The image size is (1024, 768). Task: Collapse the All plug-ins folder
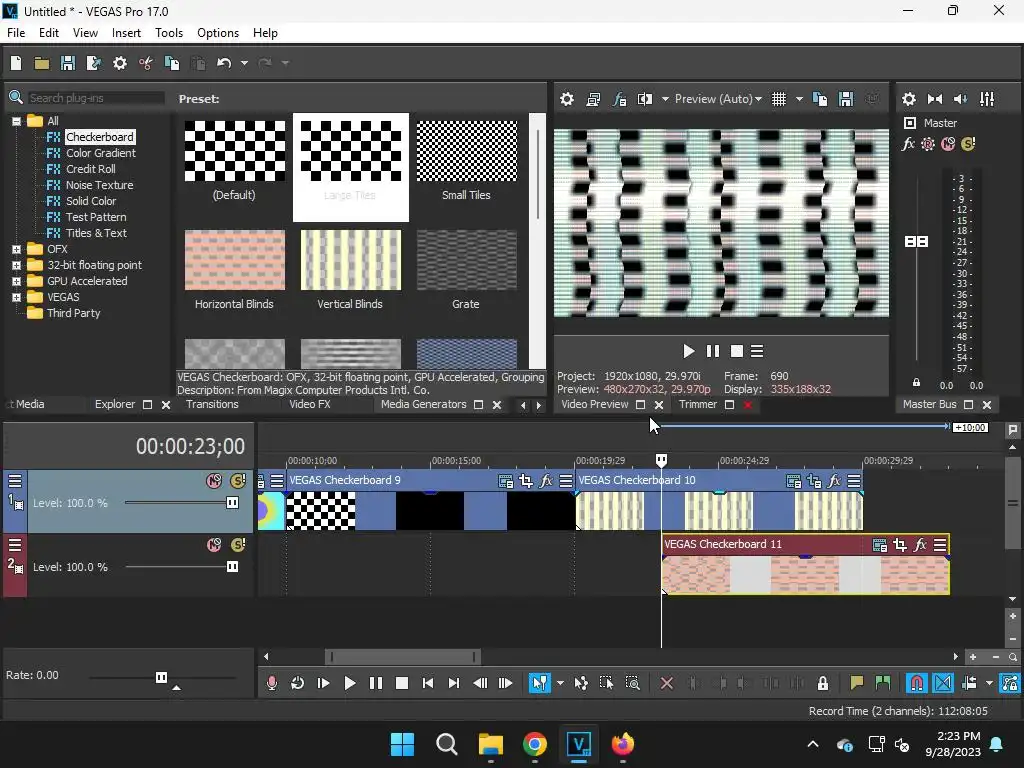tap(16, 121)
